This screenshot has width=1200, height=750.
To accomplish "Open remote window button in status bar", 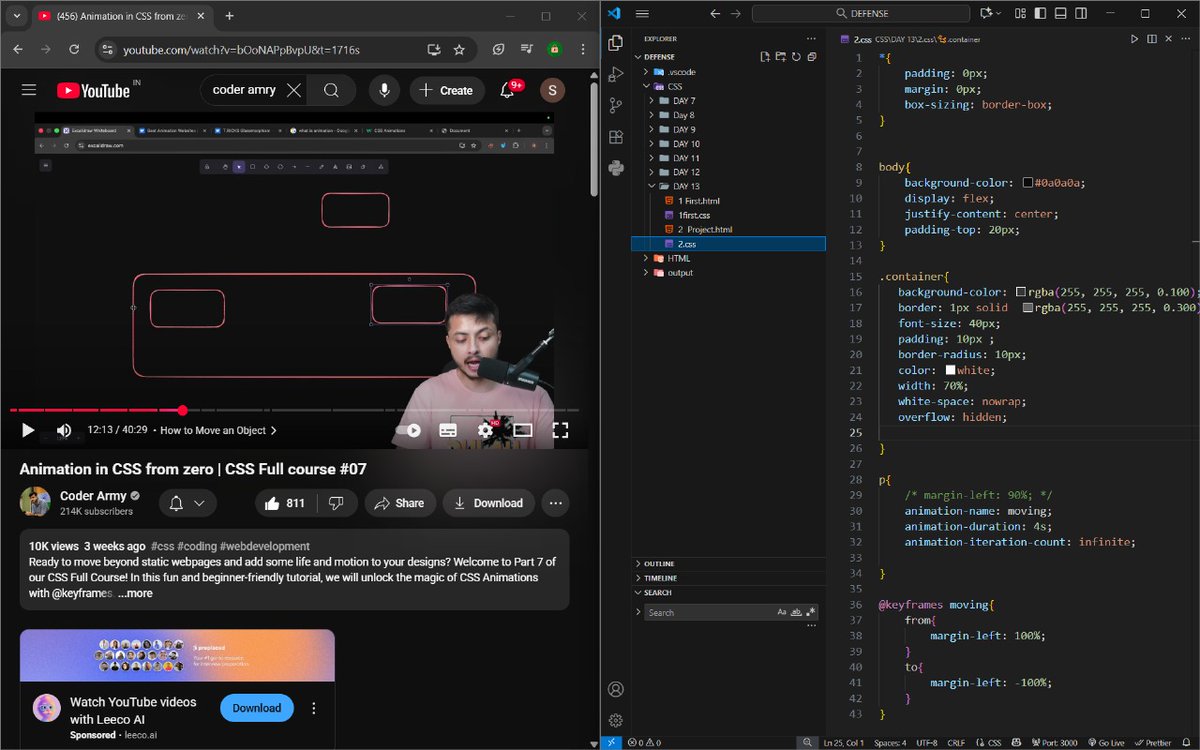I will 612,743.
